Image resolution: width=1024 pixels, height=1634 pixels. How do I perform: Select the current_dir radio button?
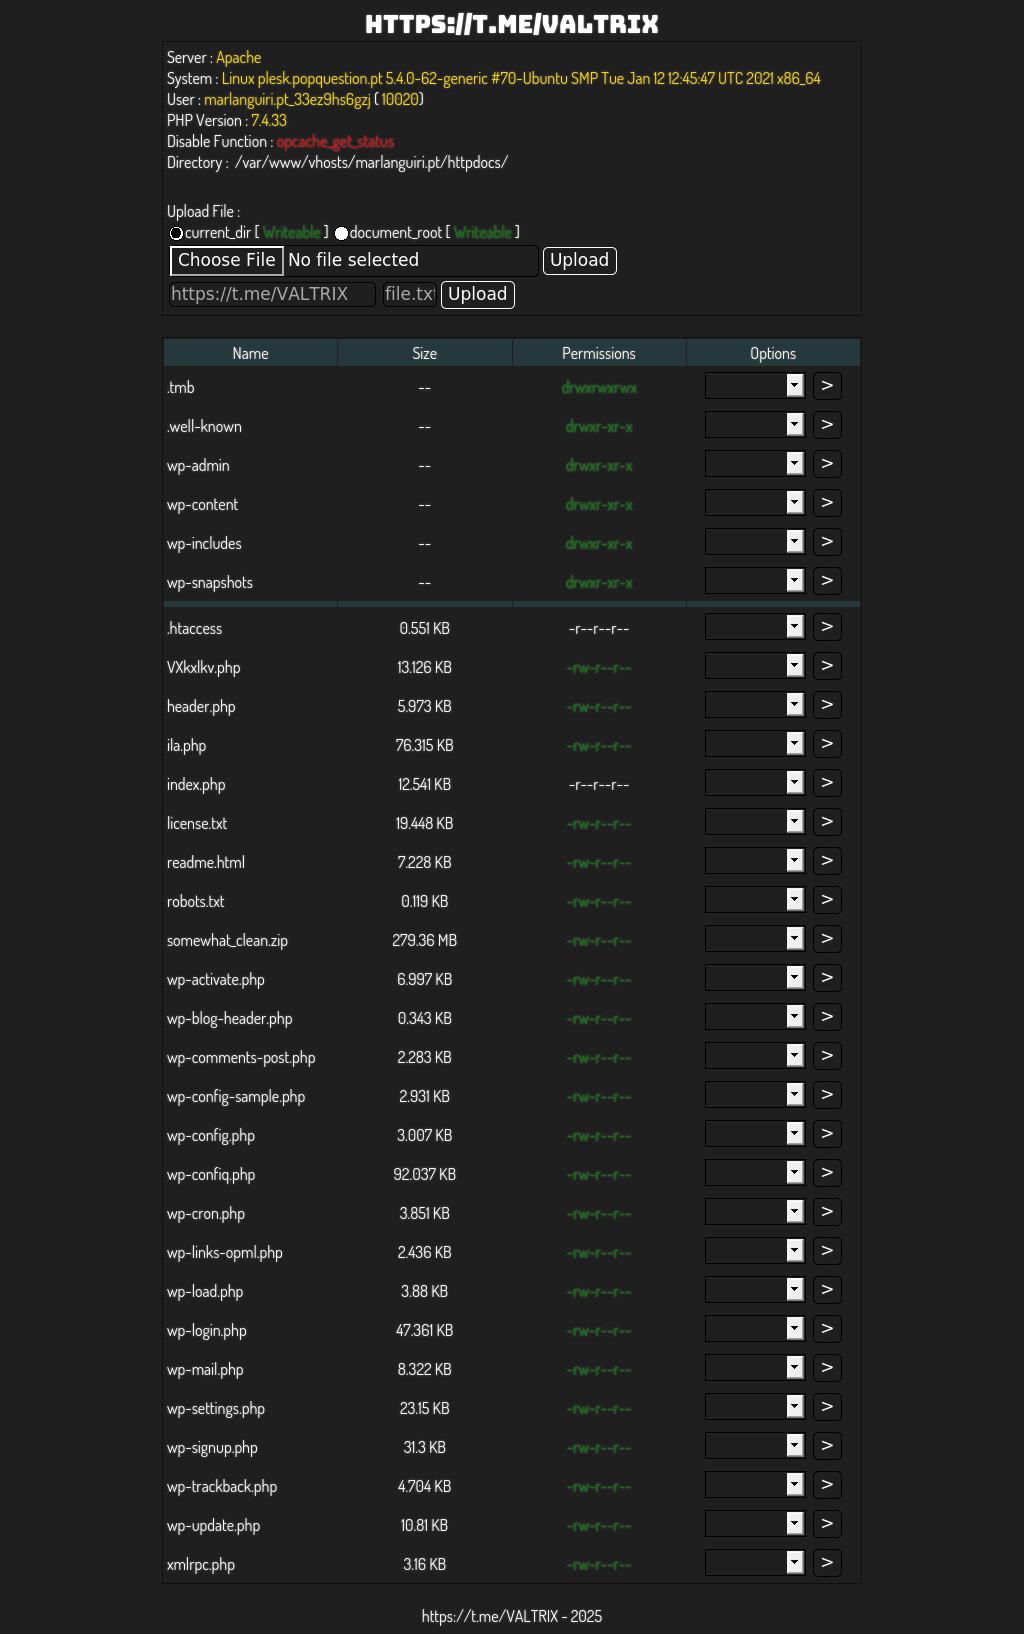(x=176, y=233)
